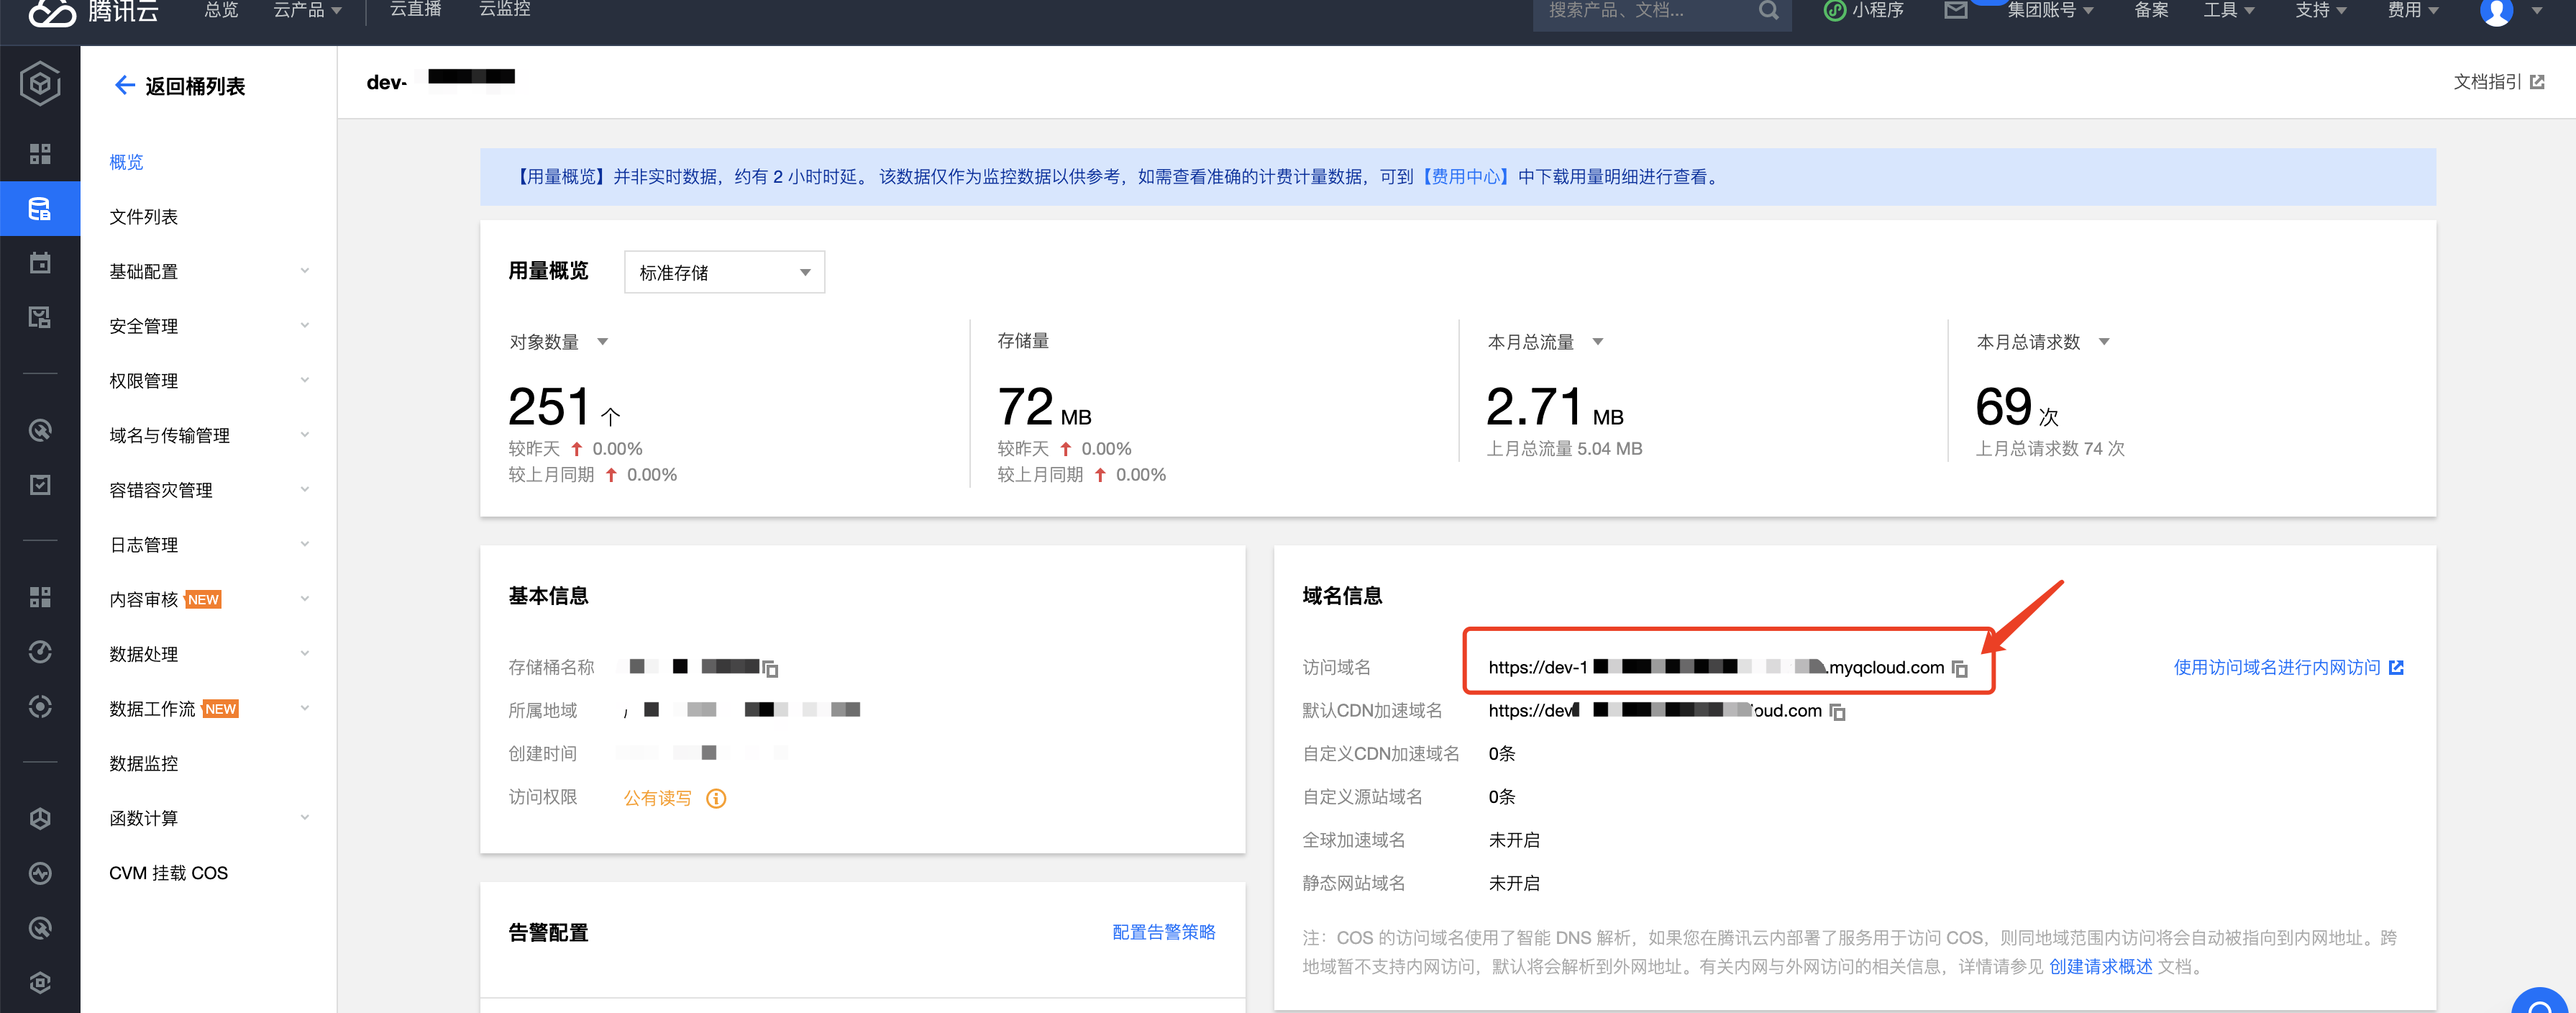Click the Tencent Cloud logo

click(x=92, y=12)
